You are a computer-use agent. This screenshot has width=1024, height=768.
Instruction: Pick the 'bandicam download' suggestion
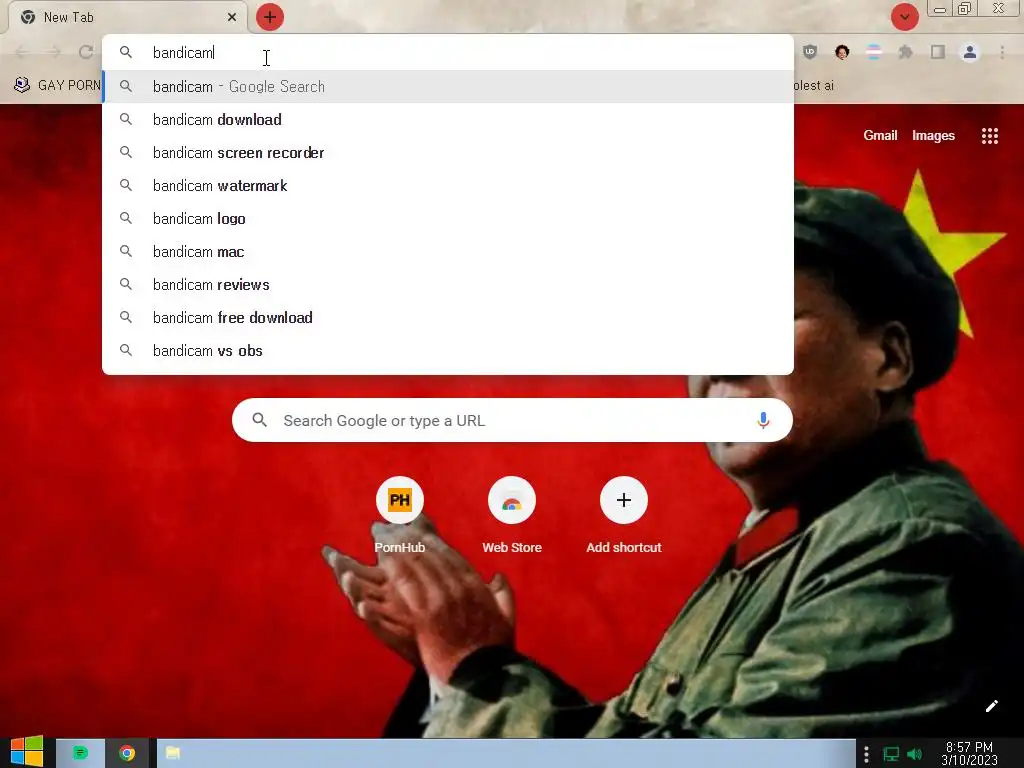pyautogui.click(x=448, y=120)
